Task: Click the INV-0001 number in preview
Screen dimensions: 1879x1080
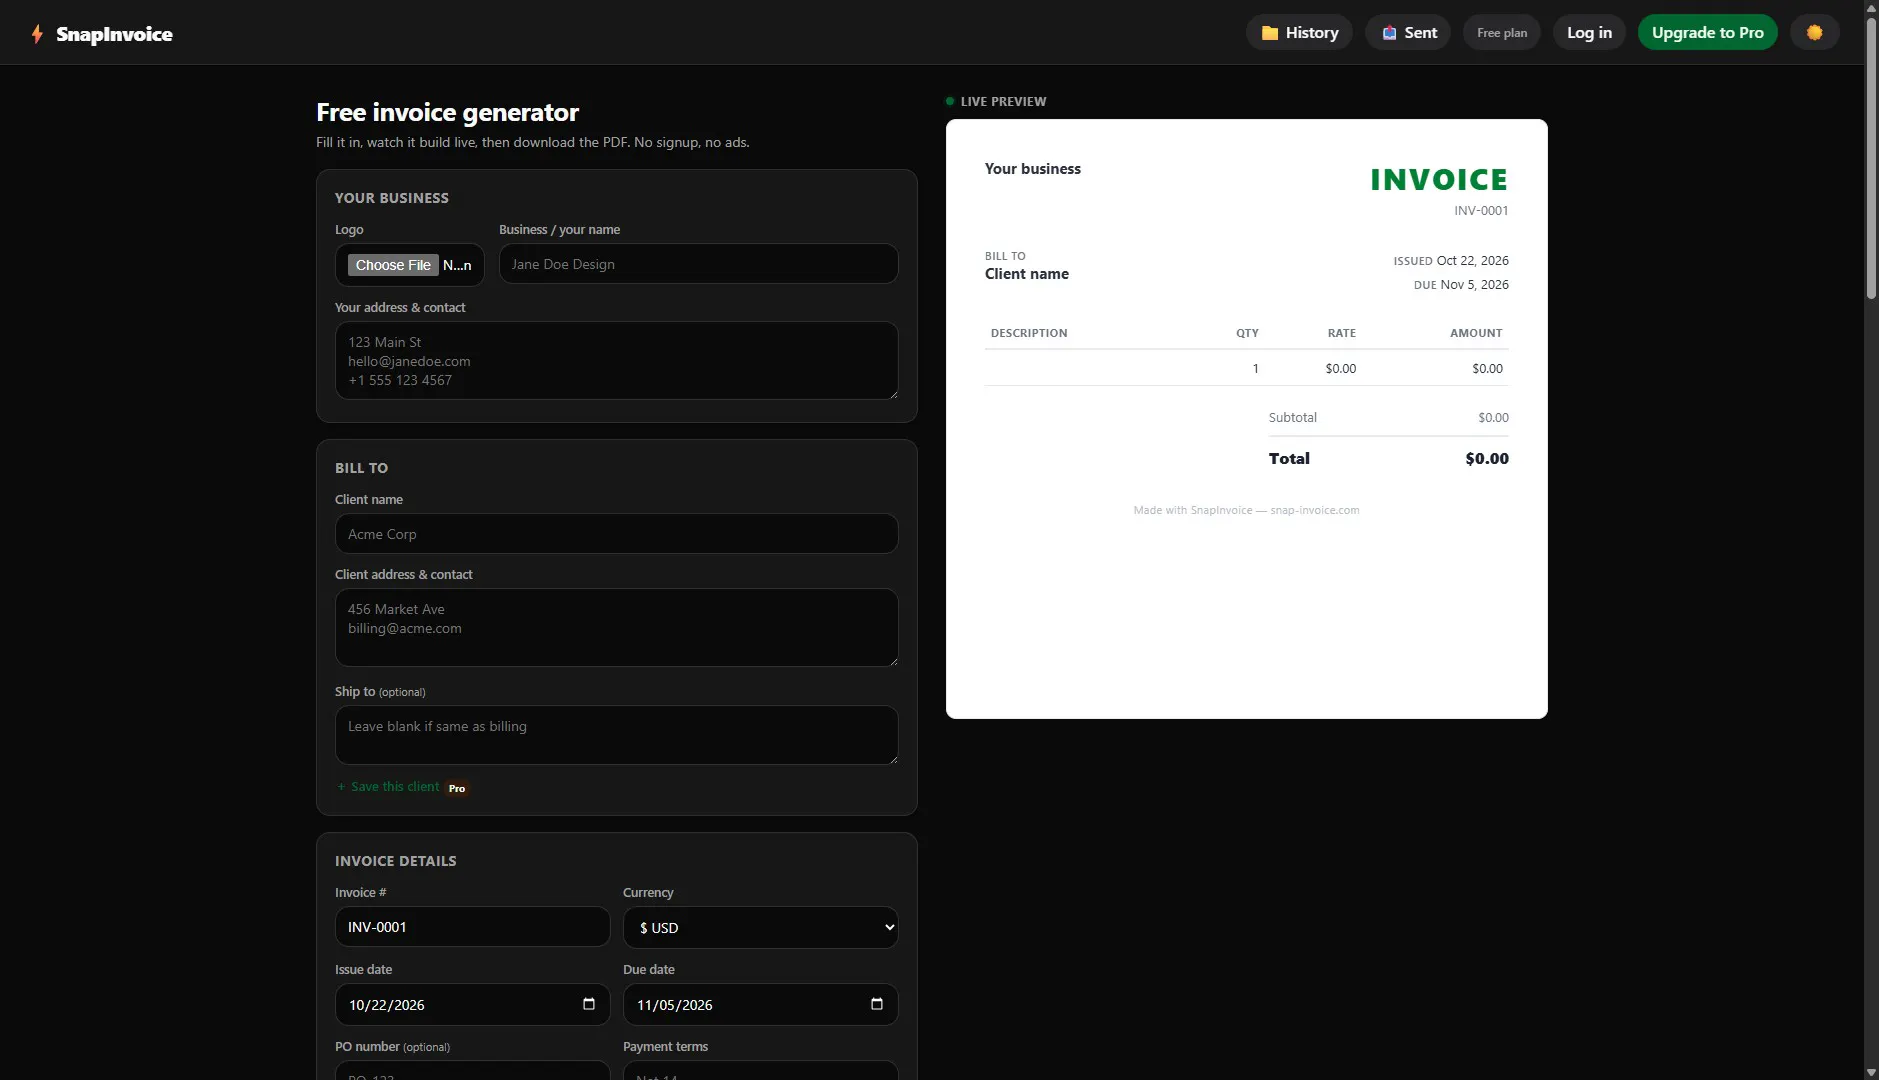Action: (x=1481, y=211)
